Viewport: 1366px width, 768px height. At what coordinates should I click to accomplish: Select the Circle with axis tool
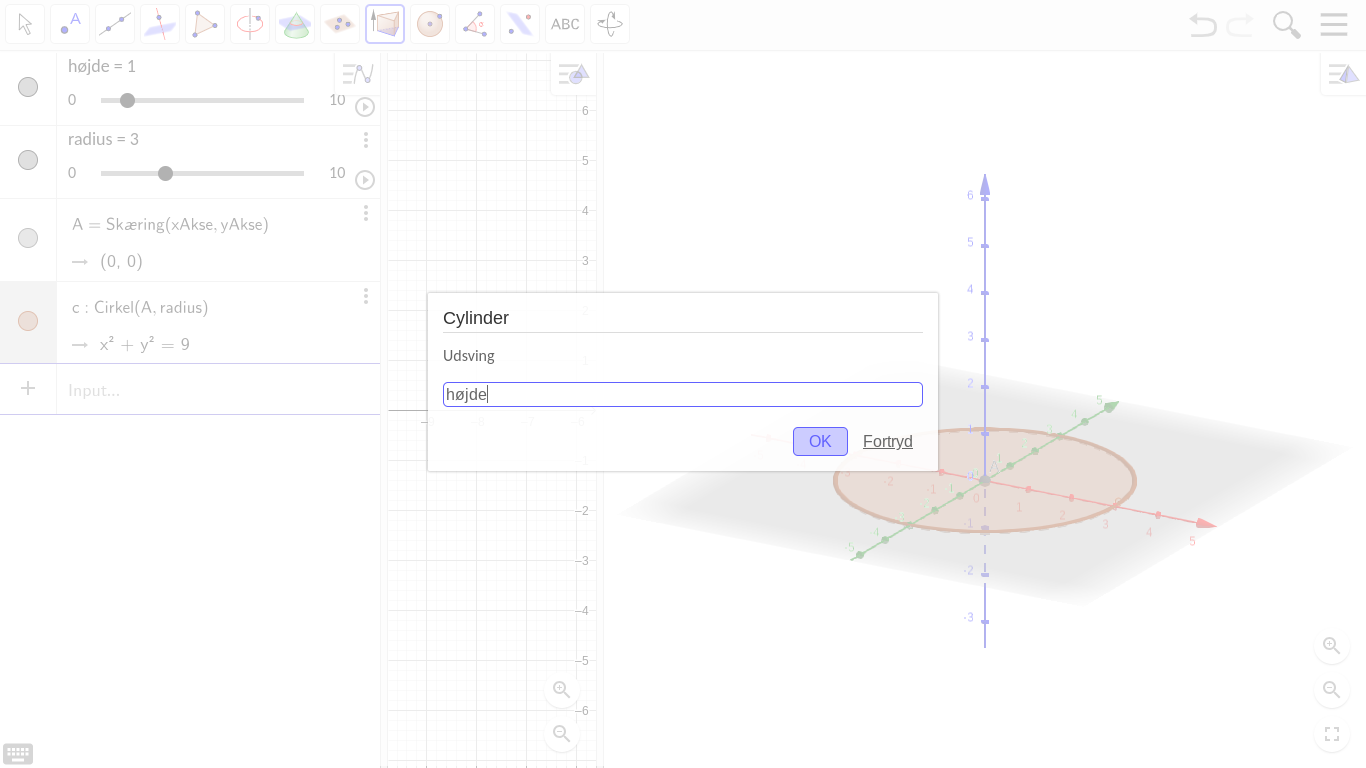click(x=250, y=24)
